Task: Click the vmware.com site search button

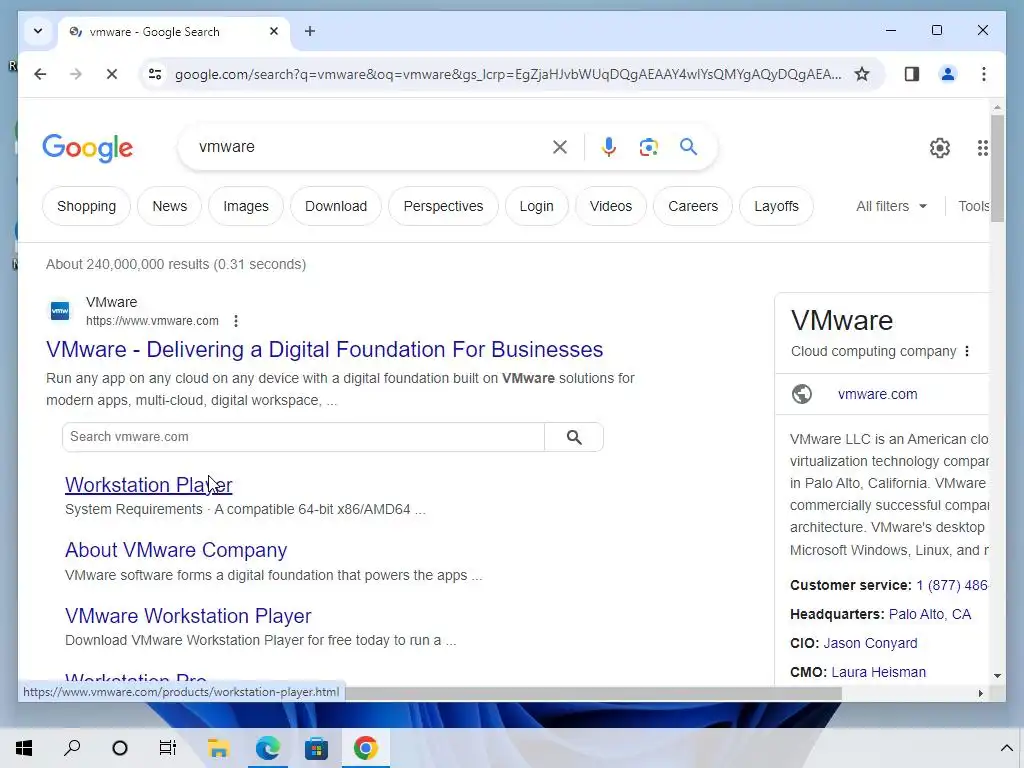Action: [x=574, y=437]
